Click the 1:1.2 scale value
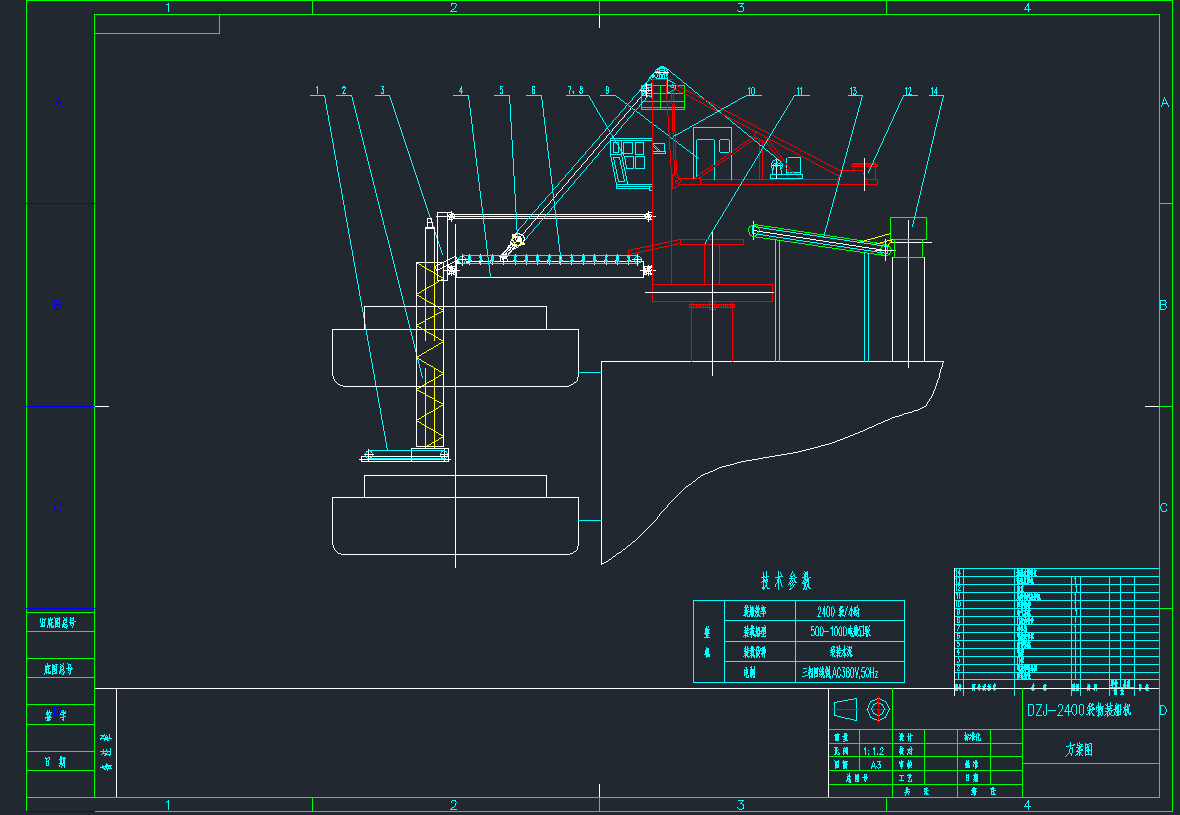Image resolution: width=1180 pixels, height=815 pixels. click(x=872, y=750)
